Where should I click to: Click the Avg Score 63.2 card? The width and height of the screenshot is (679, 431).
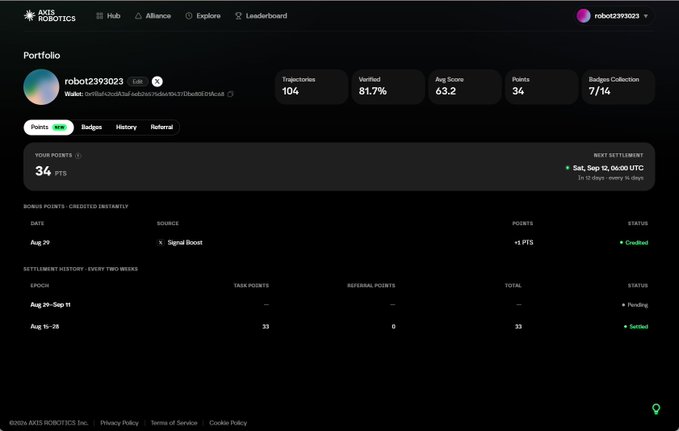coord(465,87)
